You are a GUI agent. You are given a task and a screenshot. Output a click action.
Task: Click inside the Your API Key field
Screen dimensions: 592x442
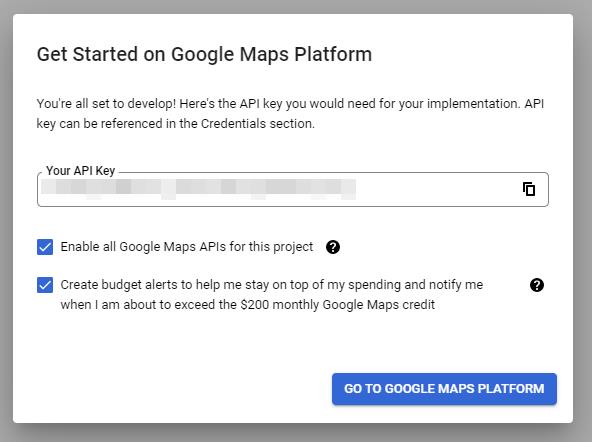[293, 189]
